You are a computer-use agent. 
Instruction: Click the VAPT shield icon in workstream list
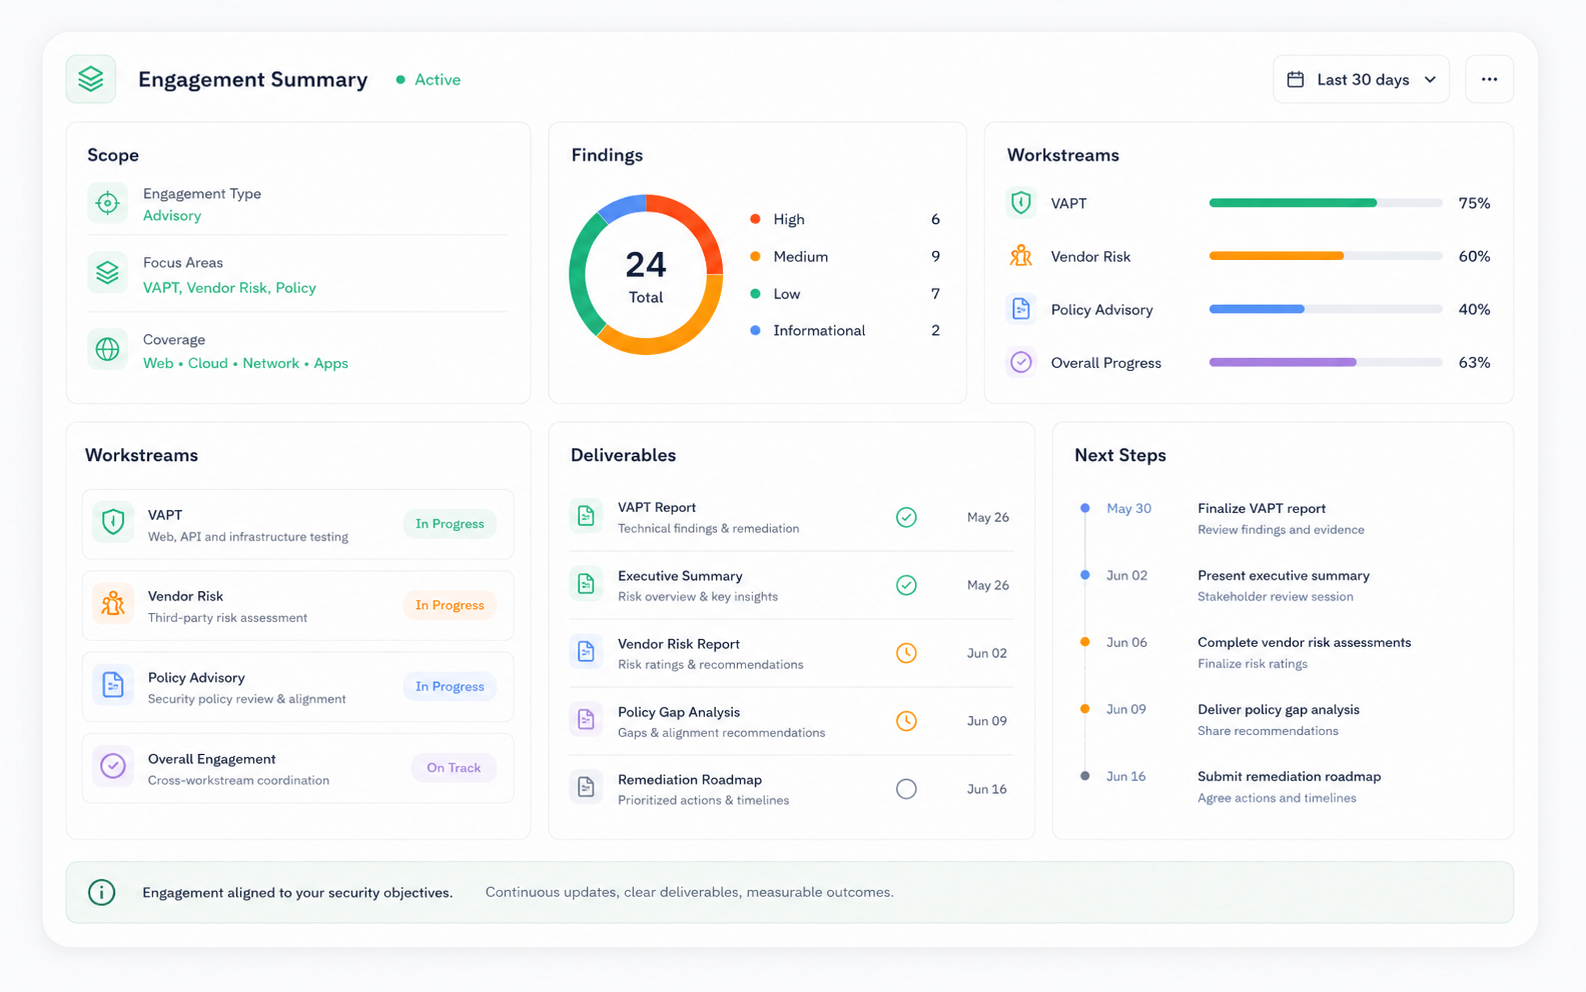(113, 522)
